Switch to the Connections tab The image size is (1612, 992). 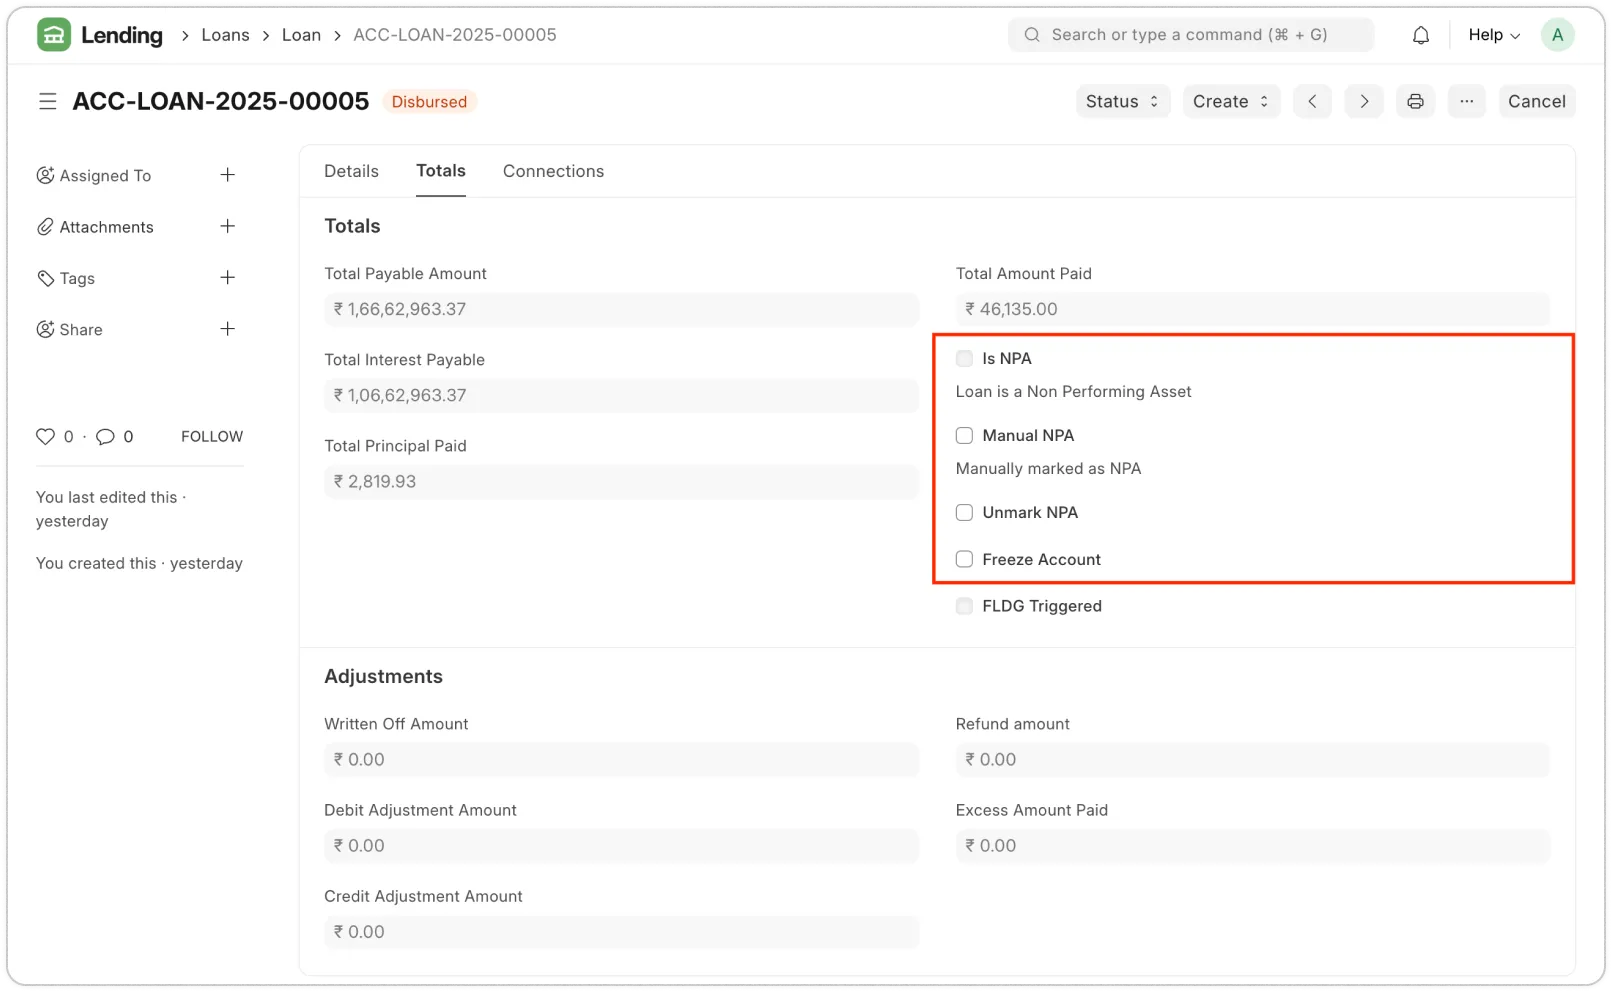[x=553, y=171]
